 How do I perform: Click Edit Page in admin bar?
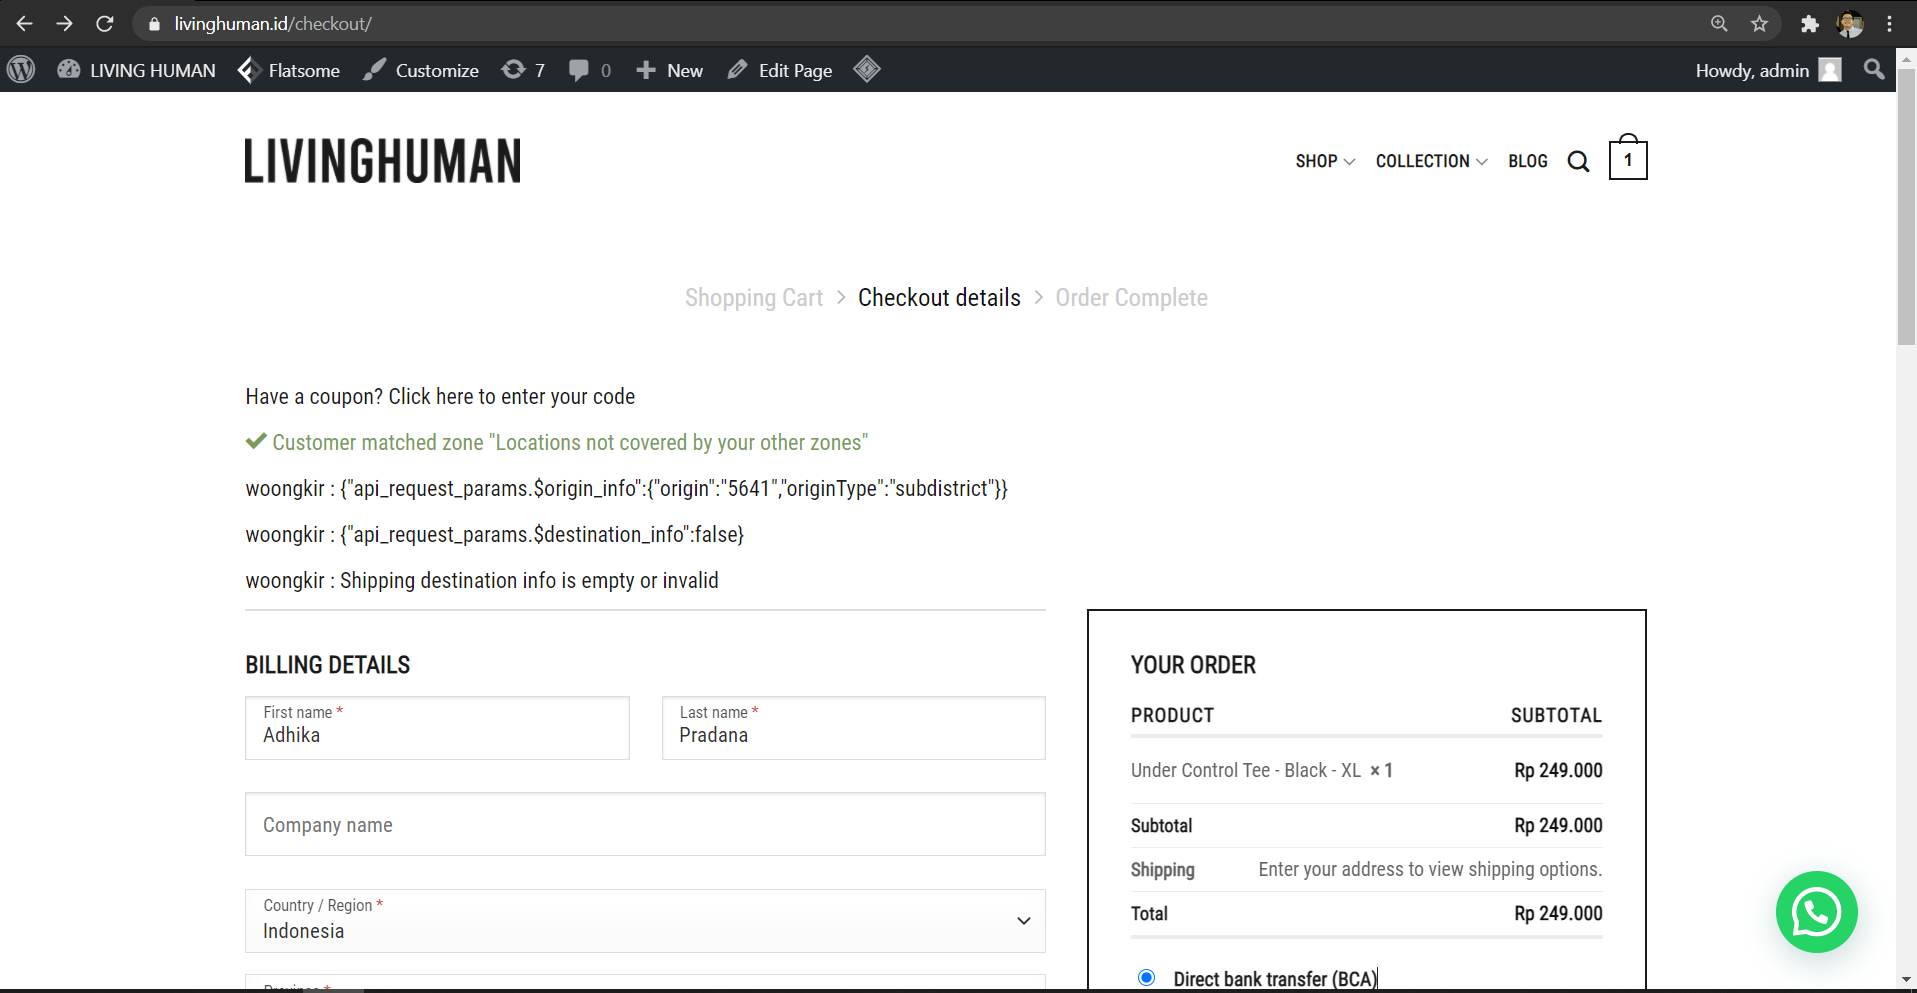click(x=780, y=70)
